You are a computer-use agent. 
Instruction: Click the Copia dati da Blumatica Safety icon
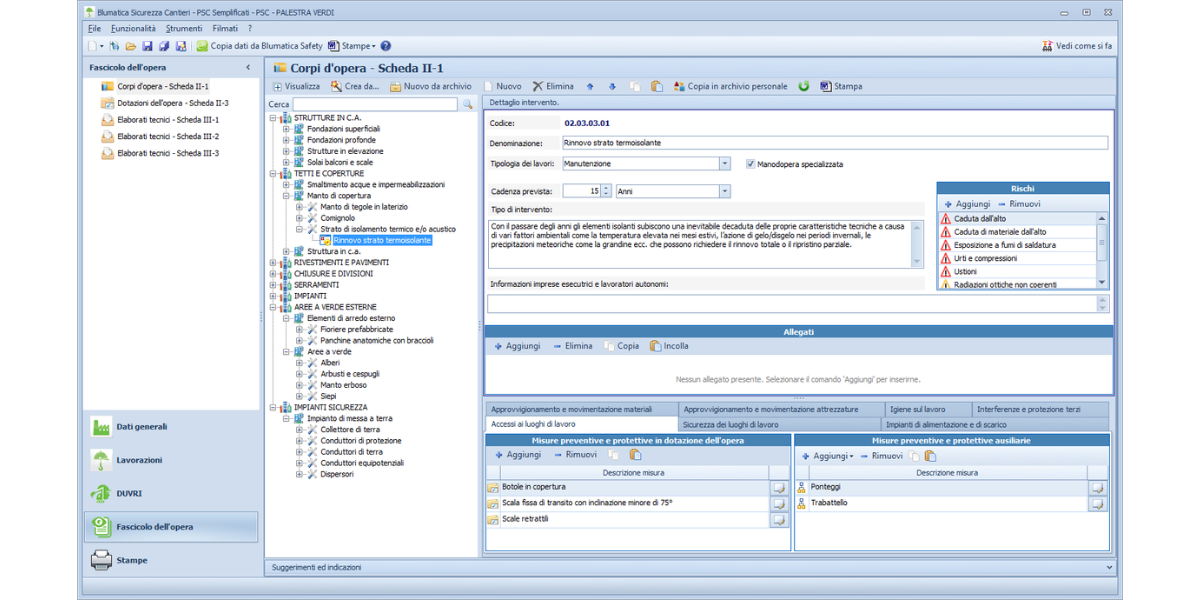pos(202,46)
